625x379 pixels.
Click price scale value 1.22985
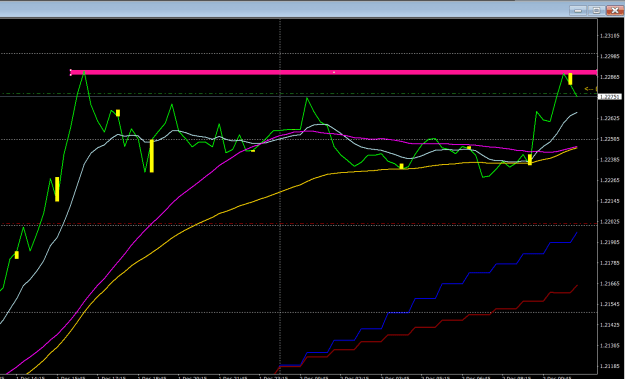610,56
